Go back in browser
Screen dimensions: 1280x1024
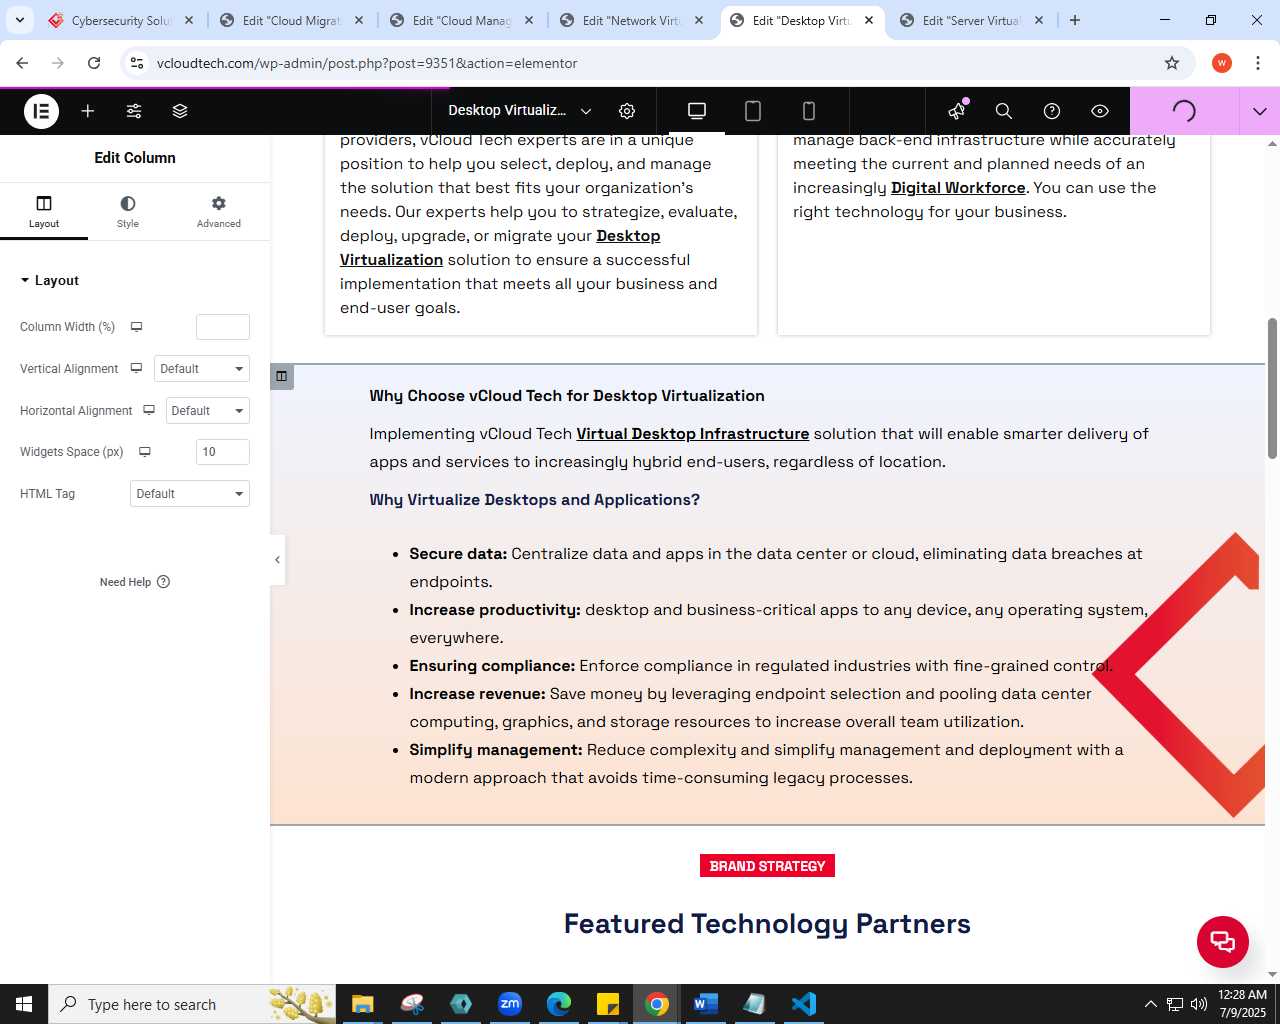coord(22,63)
